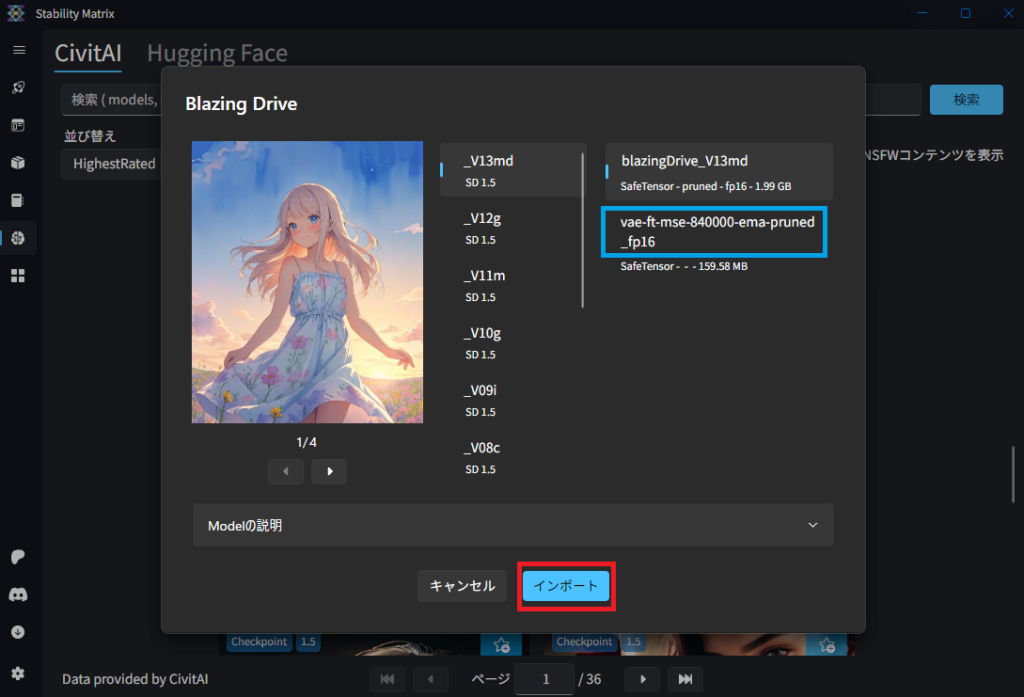The height and width of the screenshot is (697, 1024).
Task: Open the Packages cube icon in sidebar
Action: click(x=18, y=163)
